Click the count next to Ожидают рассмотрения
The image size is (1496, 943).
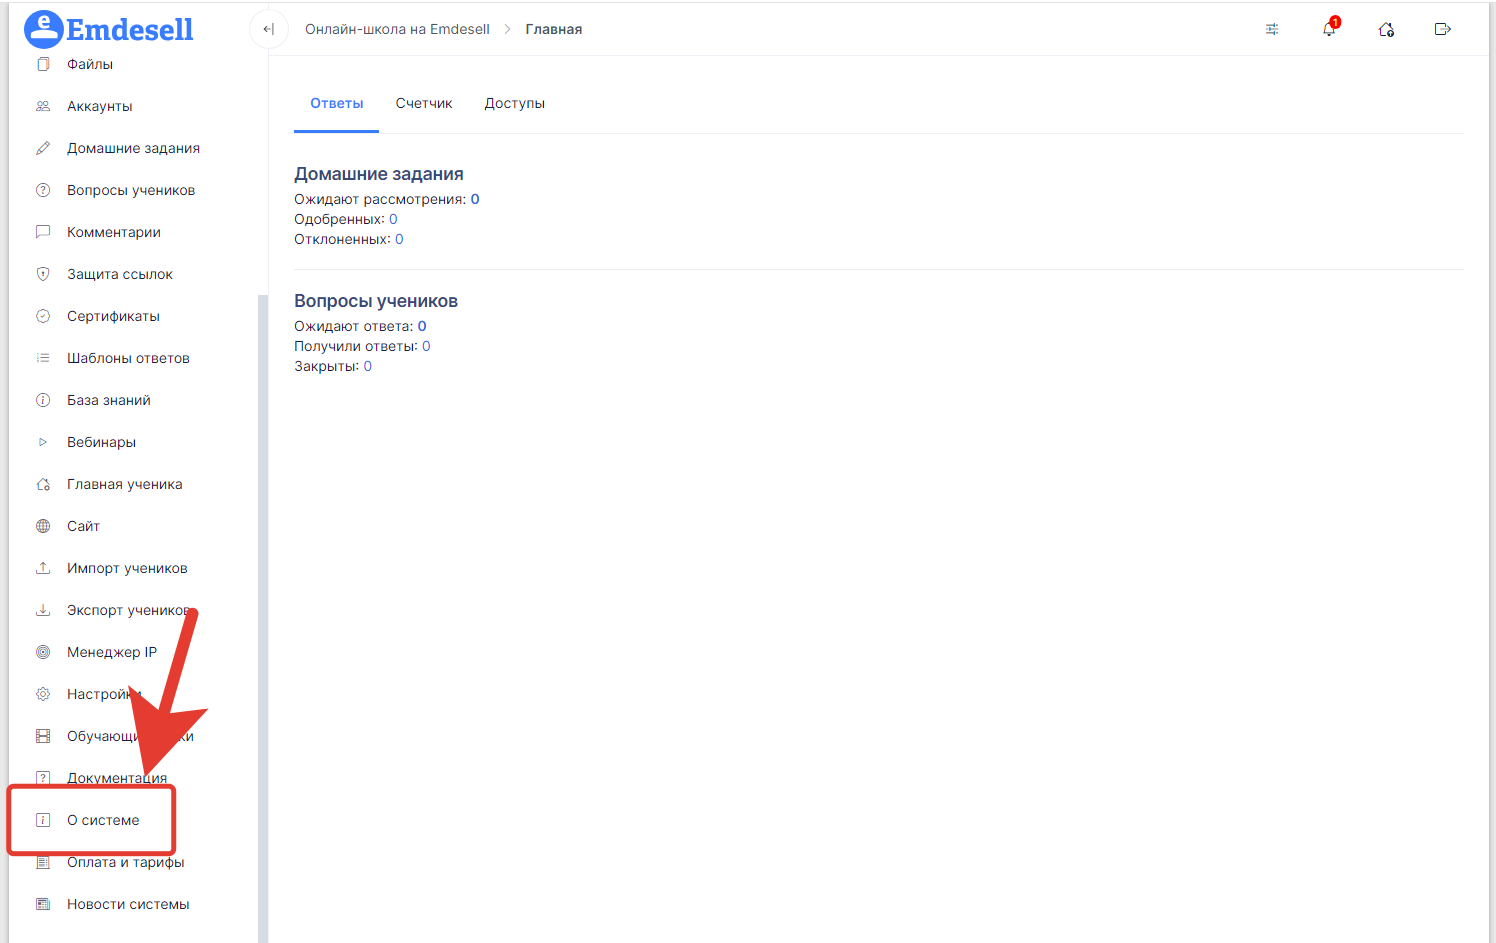tap(475, 199)
